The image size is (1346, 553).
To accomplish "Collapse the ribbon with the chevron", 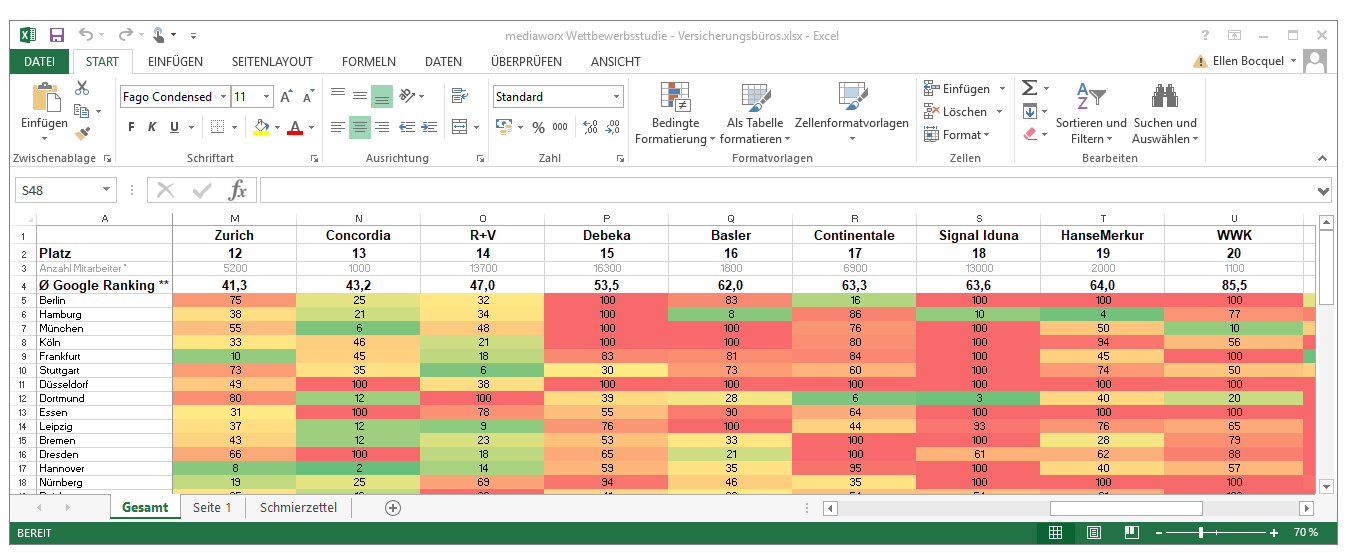I will (1322, 159).
